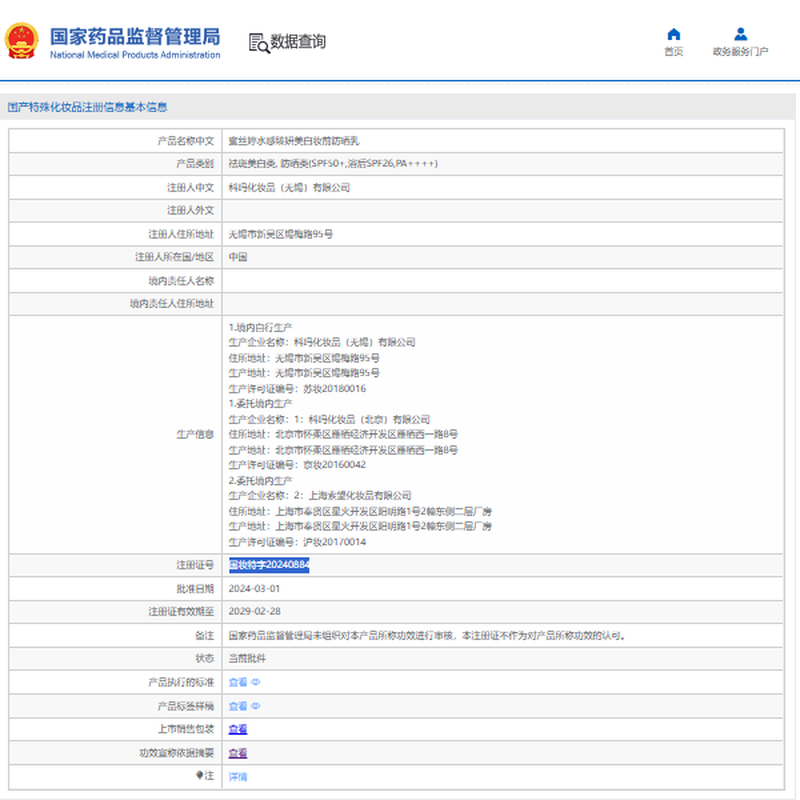Click section header 国产特殊化妆品注册信息基本信息

pyautogui.click(x=88, y=106)
